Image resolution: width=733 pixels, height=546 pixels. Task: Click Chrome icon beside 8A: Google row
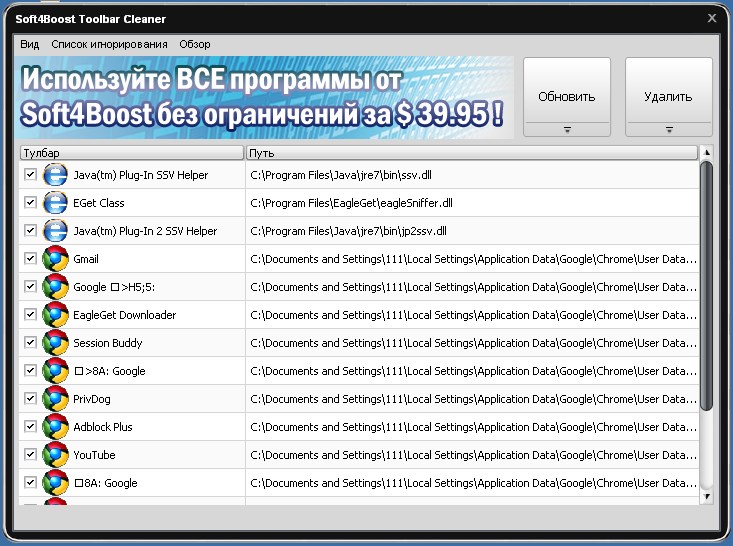(55, 483)
